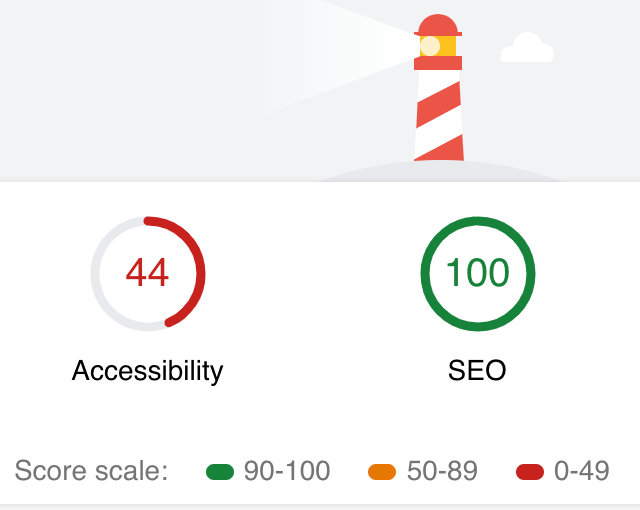640x510 pixels.
Task: Click the orange 50-89 legend pill
Action: [x=382, y=472]
